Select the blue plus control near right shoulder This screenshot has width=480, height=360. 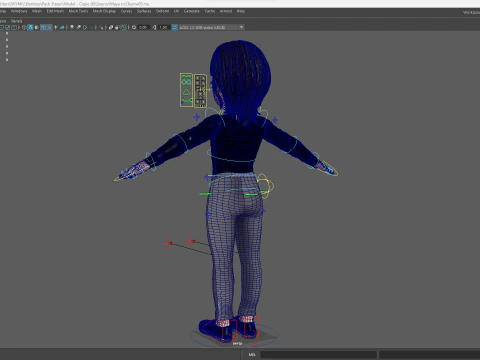coord(275,119)
